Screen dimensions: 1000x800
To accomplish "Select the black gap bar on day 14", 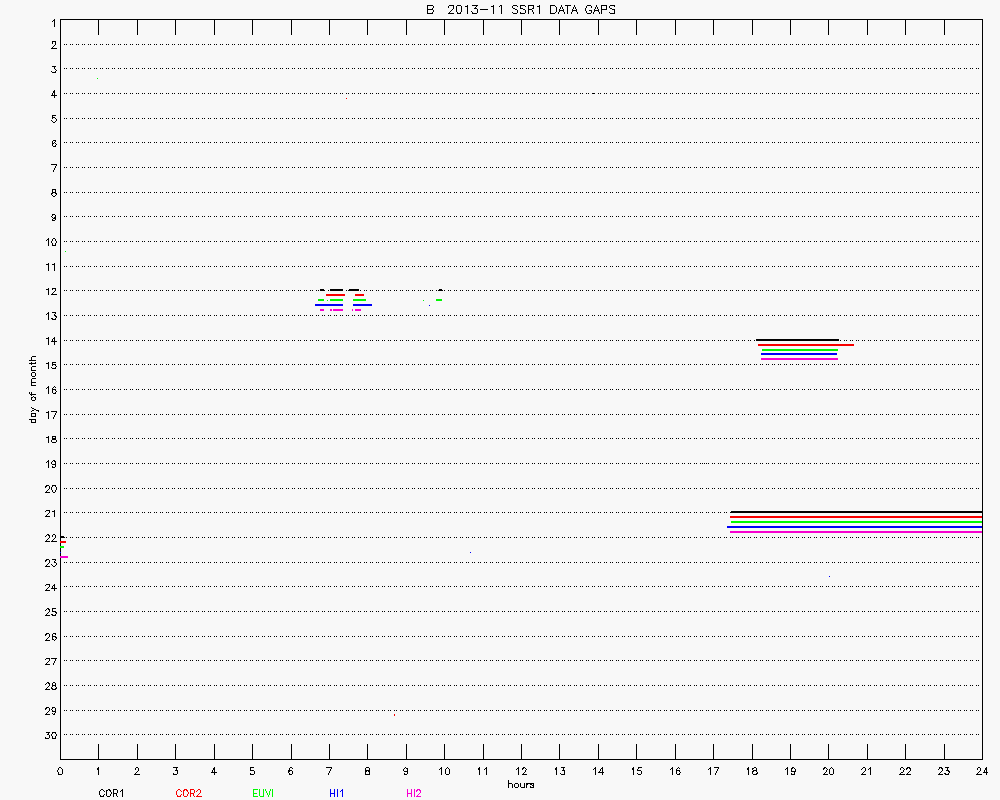I will tap(797, 340).
